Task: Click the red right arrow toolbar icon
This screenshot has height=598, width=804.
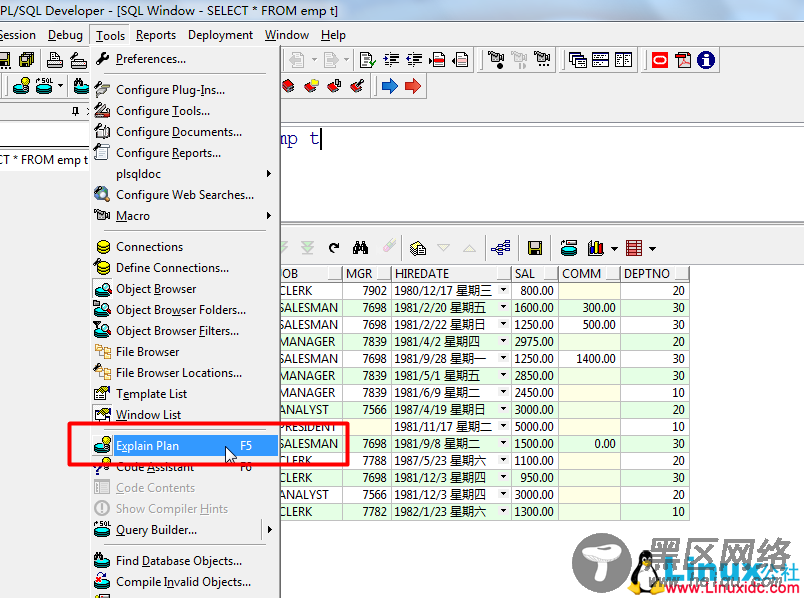Action: [413, 86]
